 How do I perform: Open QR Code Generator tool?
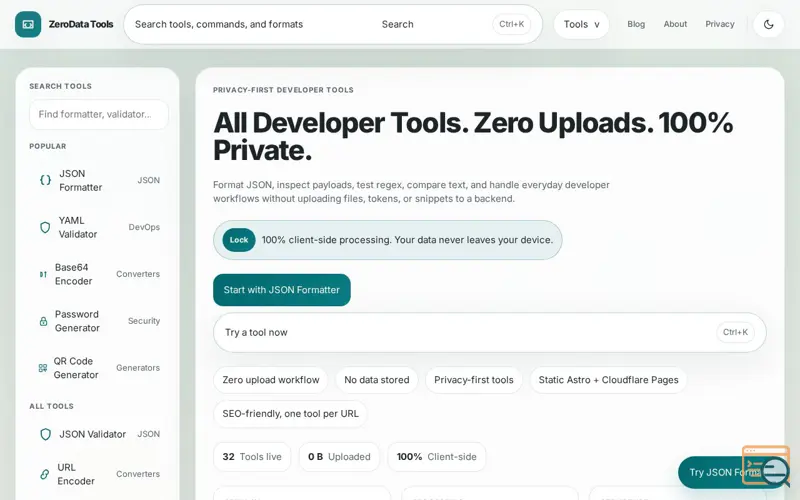(x=99, y=368)
